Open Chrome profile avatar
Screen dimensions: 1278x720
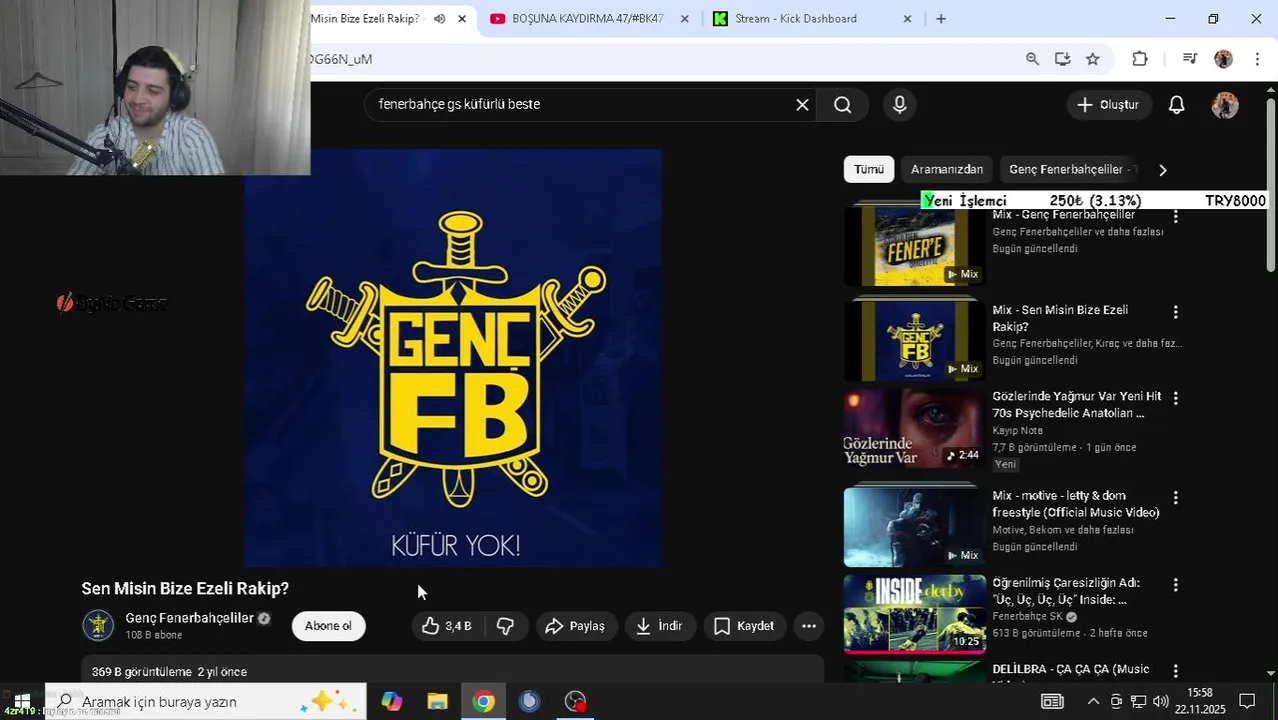[1224, 59]
